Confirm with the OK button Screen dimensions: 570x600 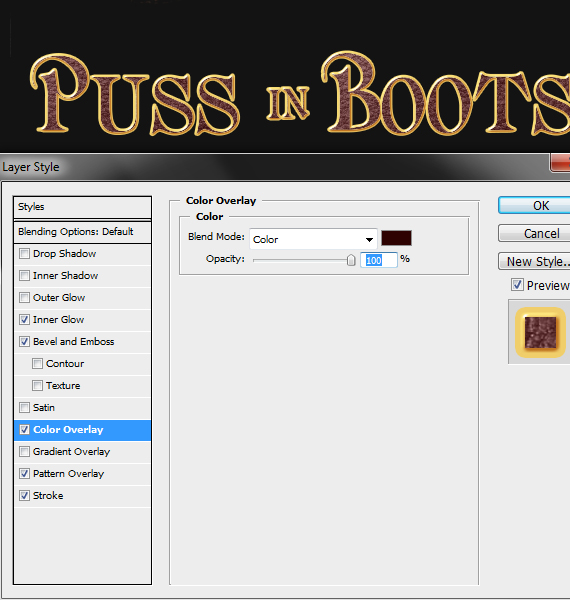(x=536, y=205)
